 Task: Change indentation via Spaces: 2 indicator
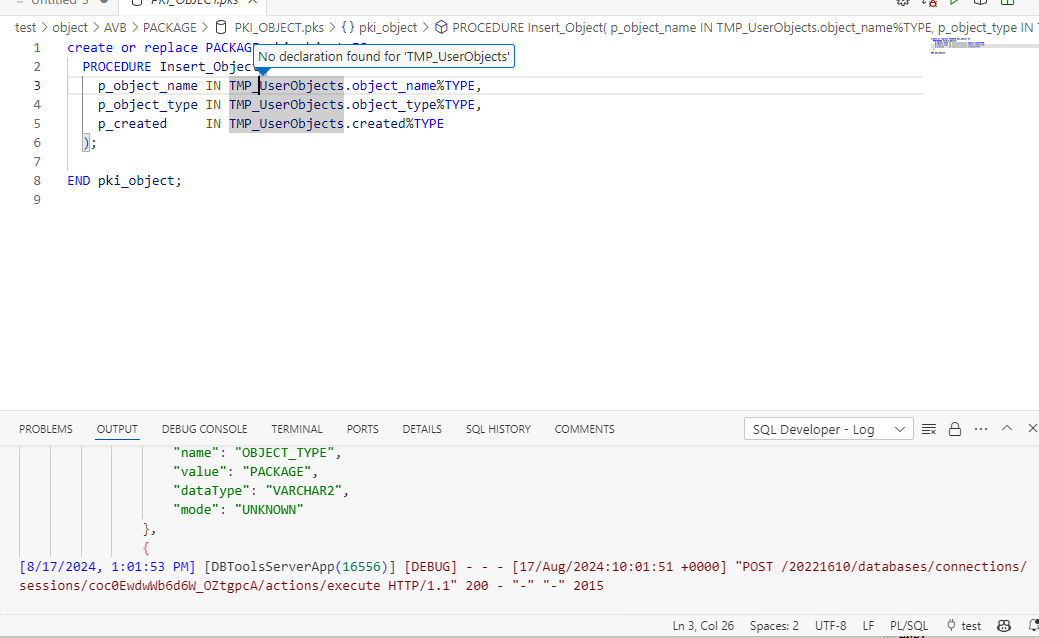[773, 625]
